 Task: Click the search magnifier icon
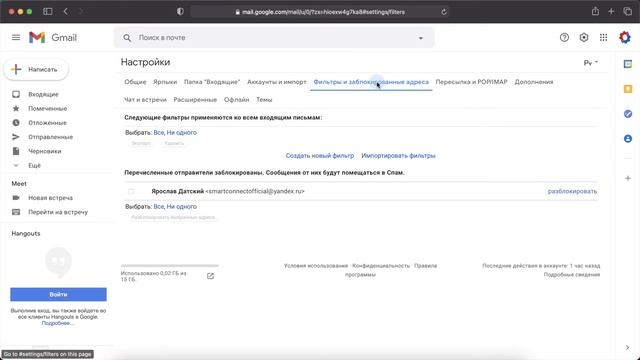click(x=127, y=38)
